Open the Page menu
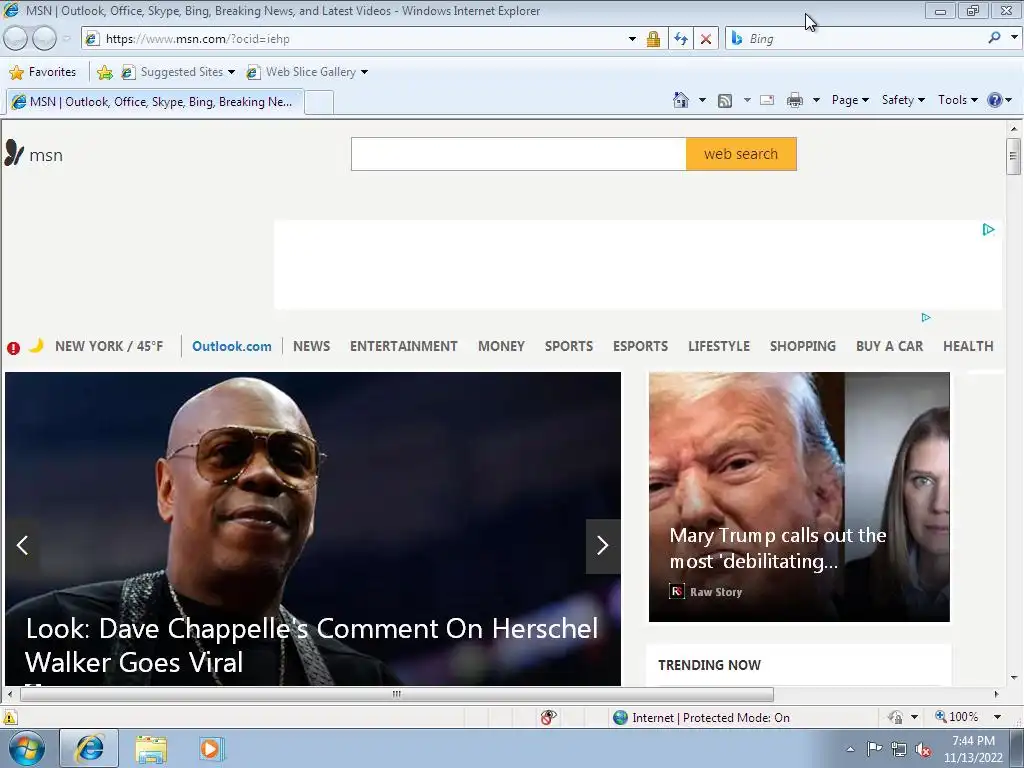 click(x=850, y=100)
